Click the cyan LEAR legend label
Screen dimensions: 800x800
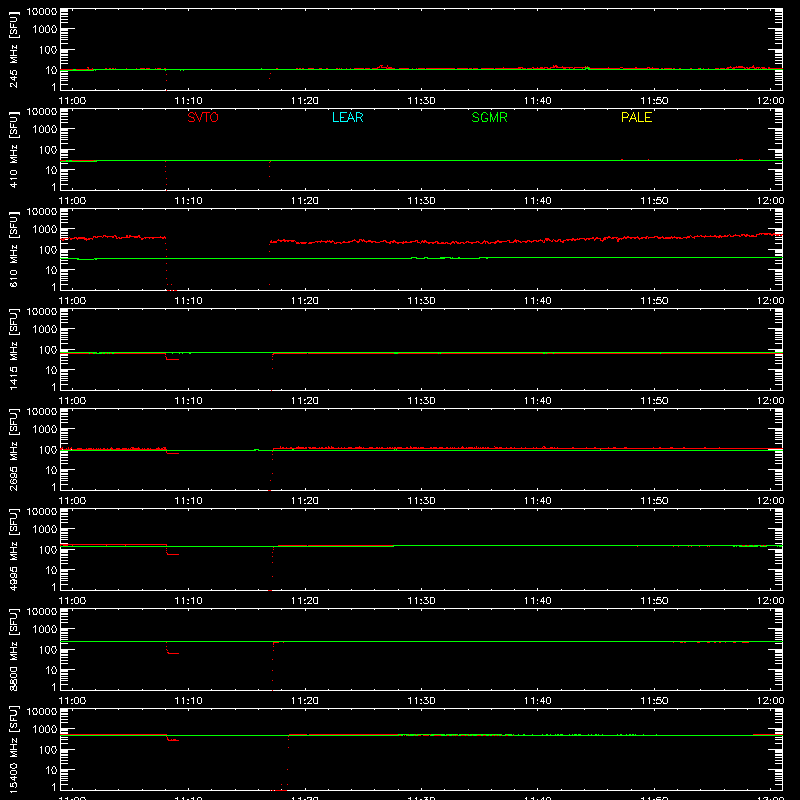(x=347, y=117)
